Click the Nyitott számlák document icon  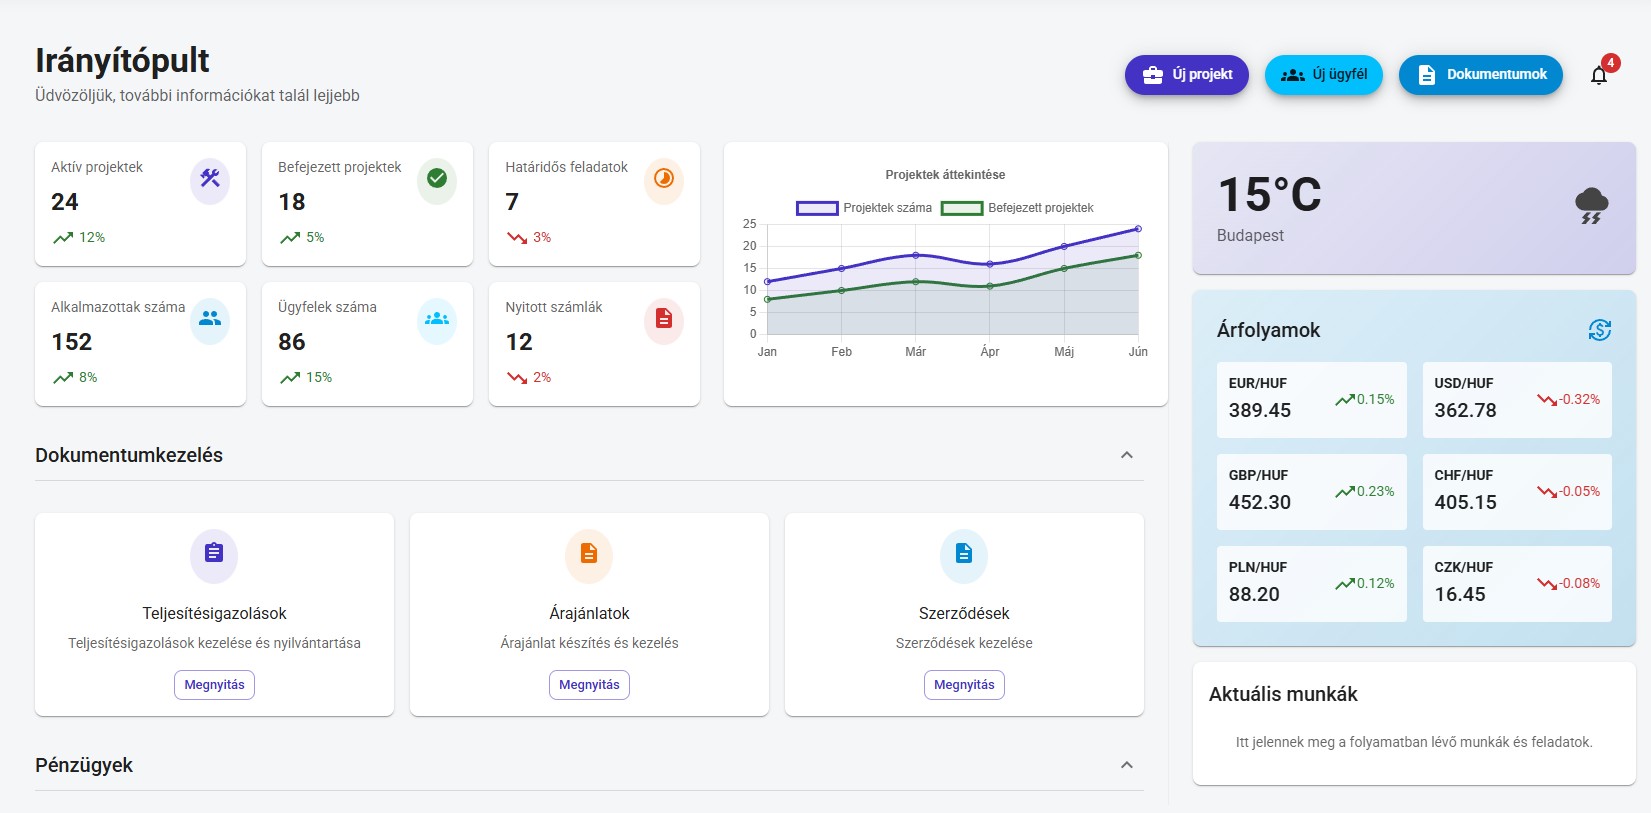pyautogui.click(x=664, y=319)
